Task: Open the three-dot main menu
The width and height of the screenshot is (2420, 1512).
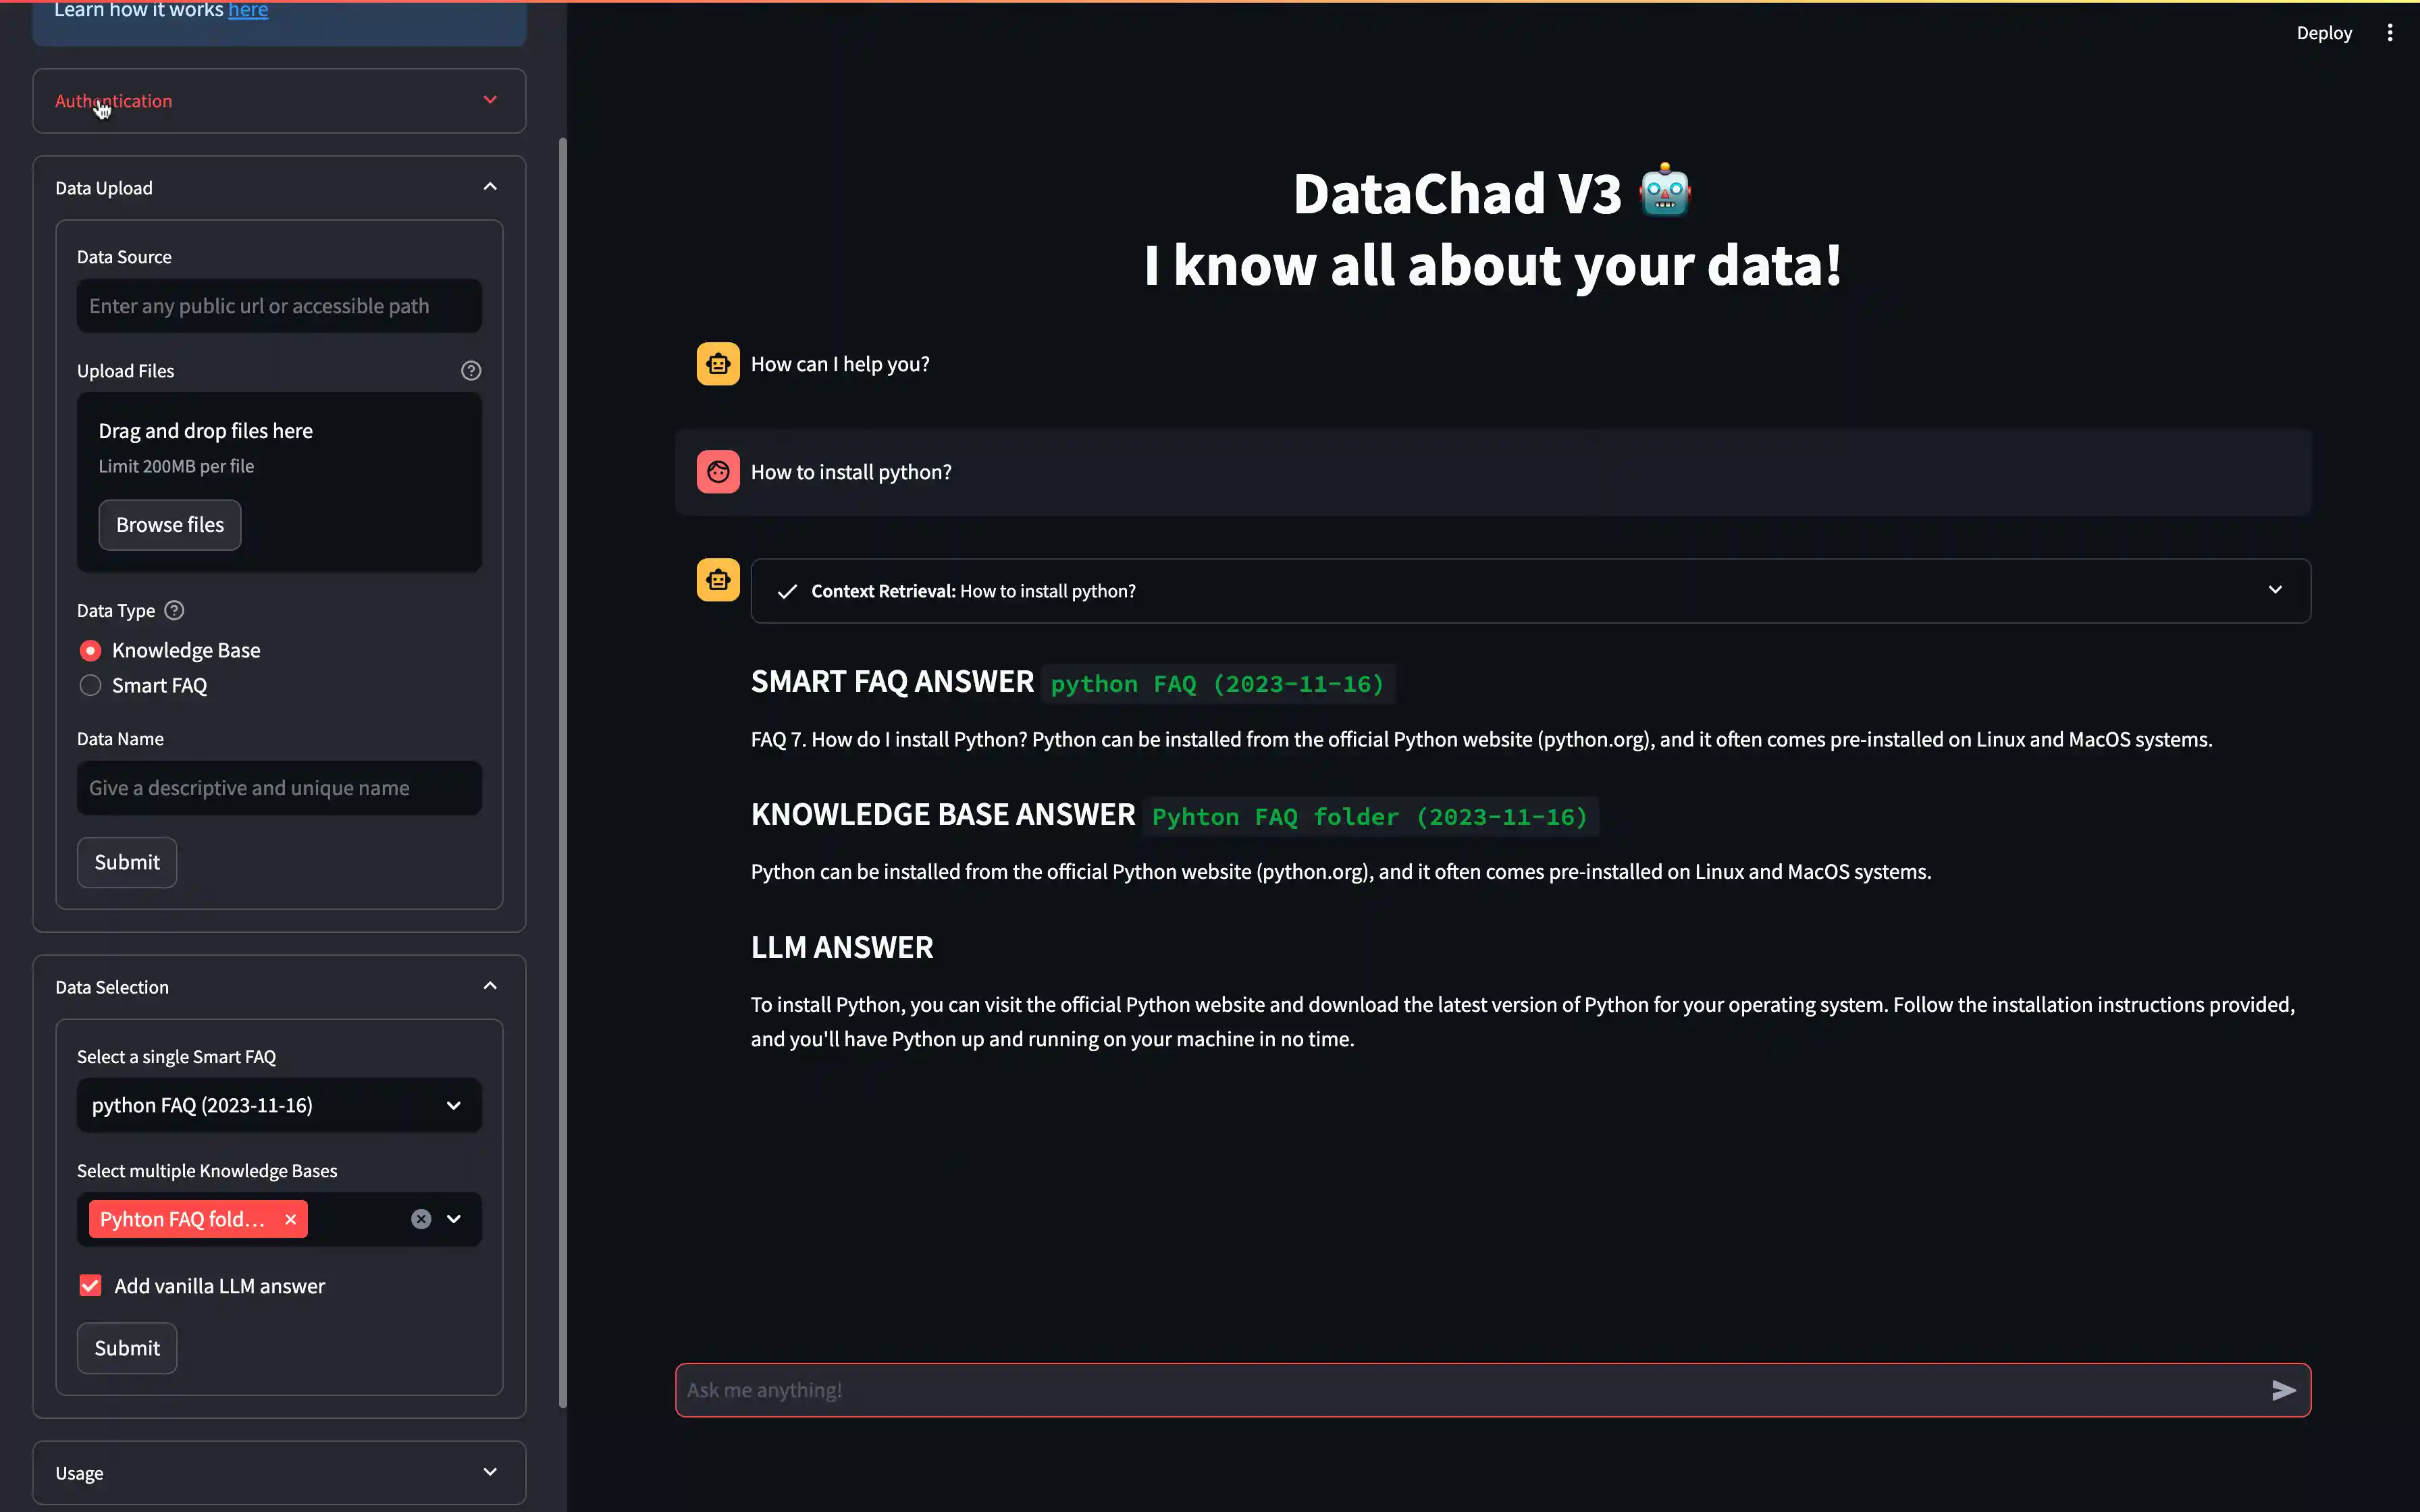Action: click(2390, 33)
